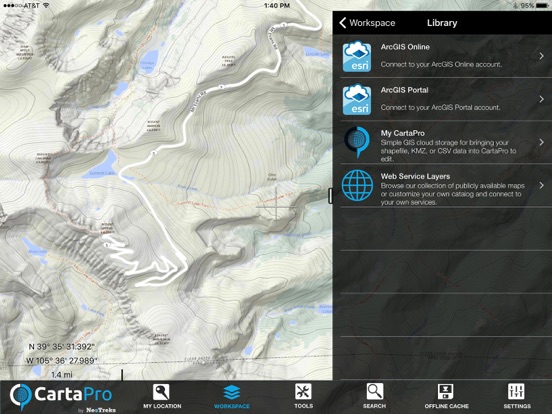
Task: Tap the Search tab label
Action: coord(374,406)
